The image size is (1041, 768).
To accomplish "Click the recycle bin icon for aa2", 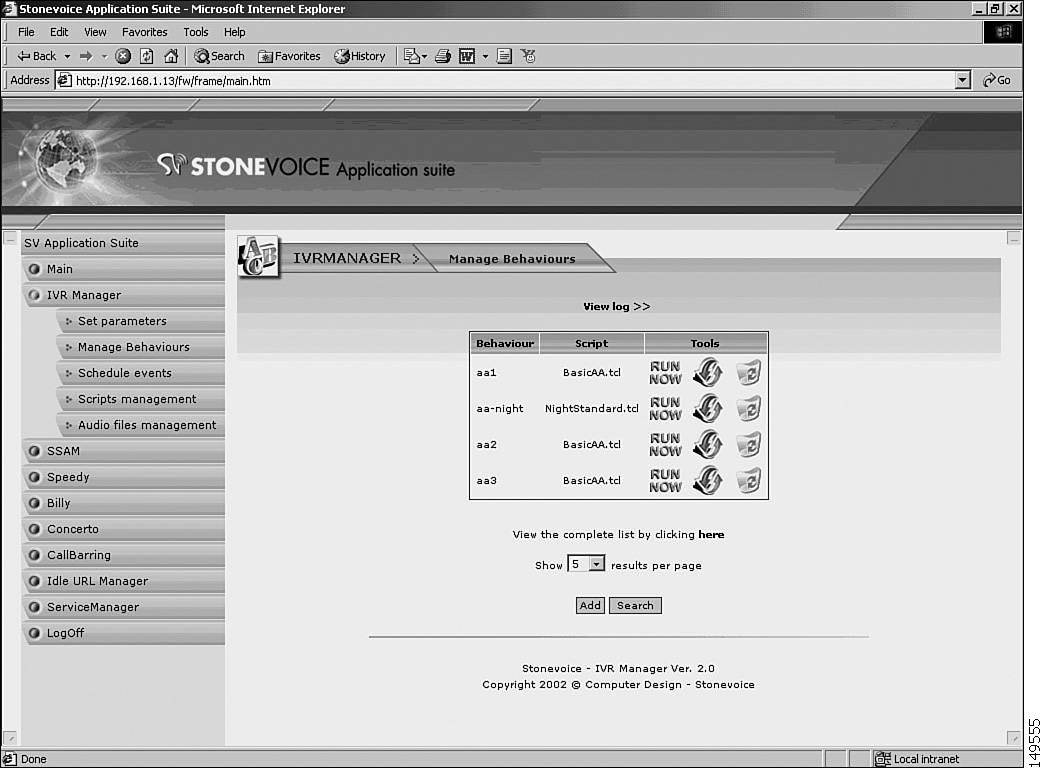I will coord(748,444).
